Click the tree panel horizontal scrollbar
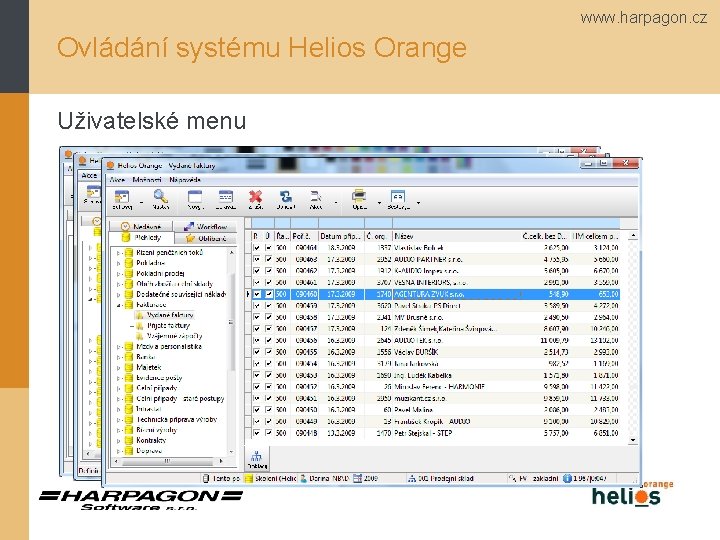Viewport: 720px width, 540px height. coord(169,461)
